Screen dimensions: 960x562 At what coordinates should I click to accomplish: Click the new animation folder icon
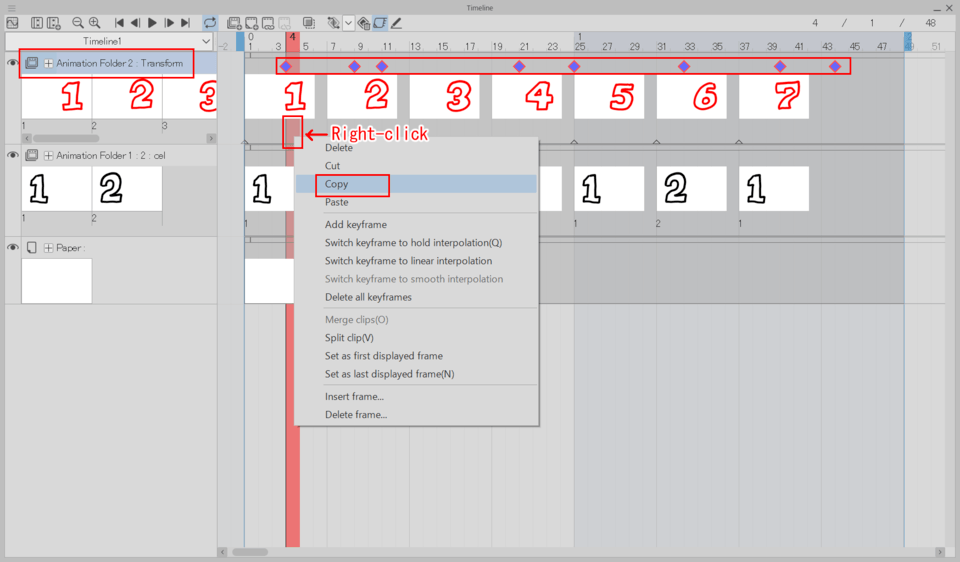coord(234,23)
